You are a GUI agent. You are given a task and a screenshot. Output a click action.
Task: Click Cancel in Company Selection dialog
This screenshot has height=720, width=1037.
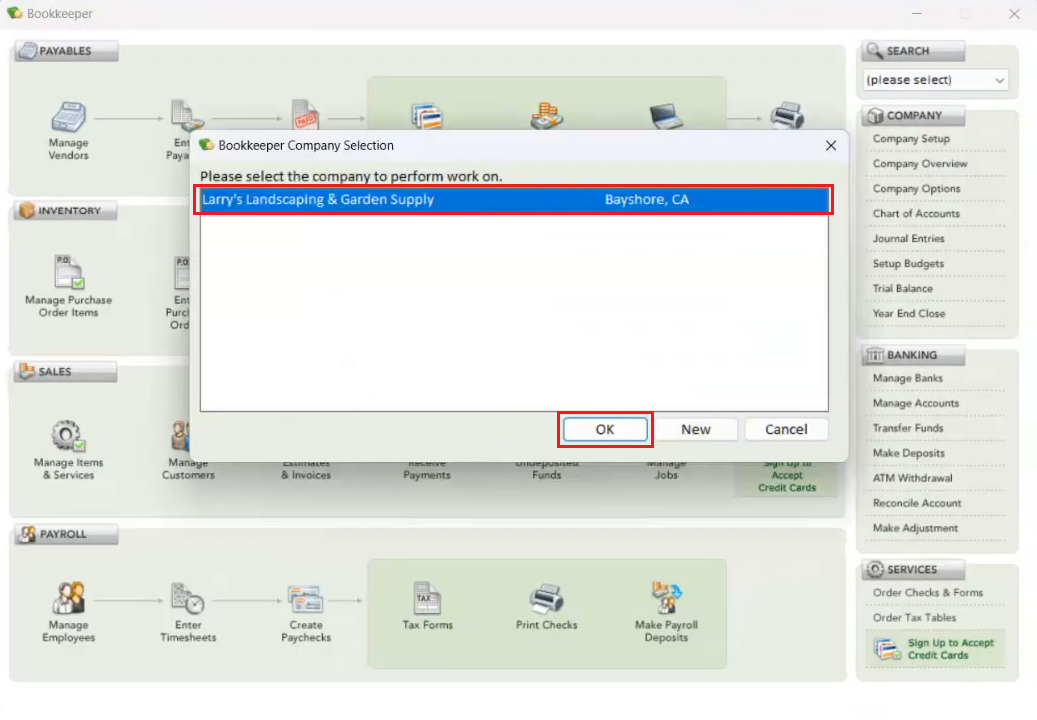[x=786, y=430]
